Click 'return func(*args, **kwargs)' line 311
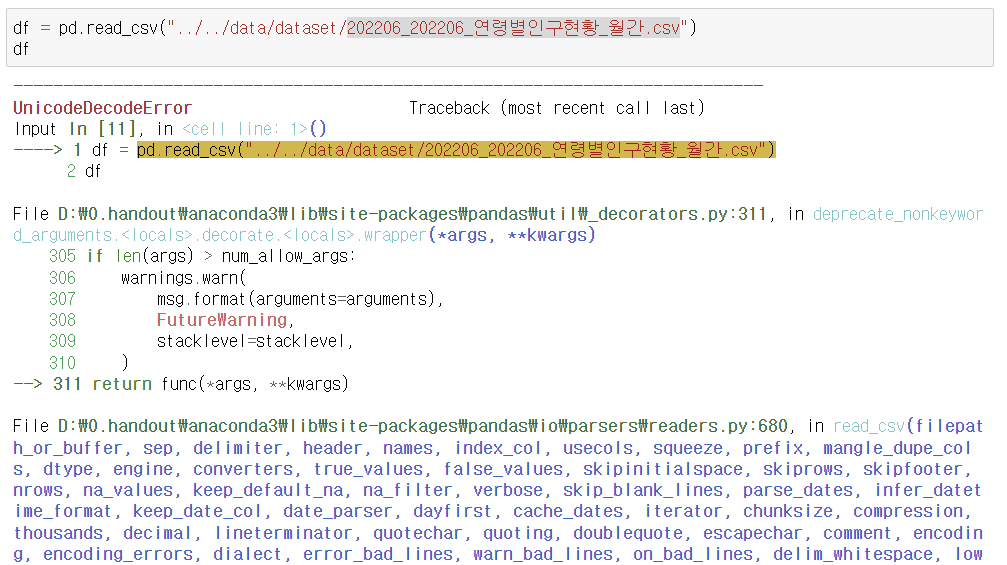Screen dimensions: 1007x565 point(220,384)
